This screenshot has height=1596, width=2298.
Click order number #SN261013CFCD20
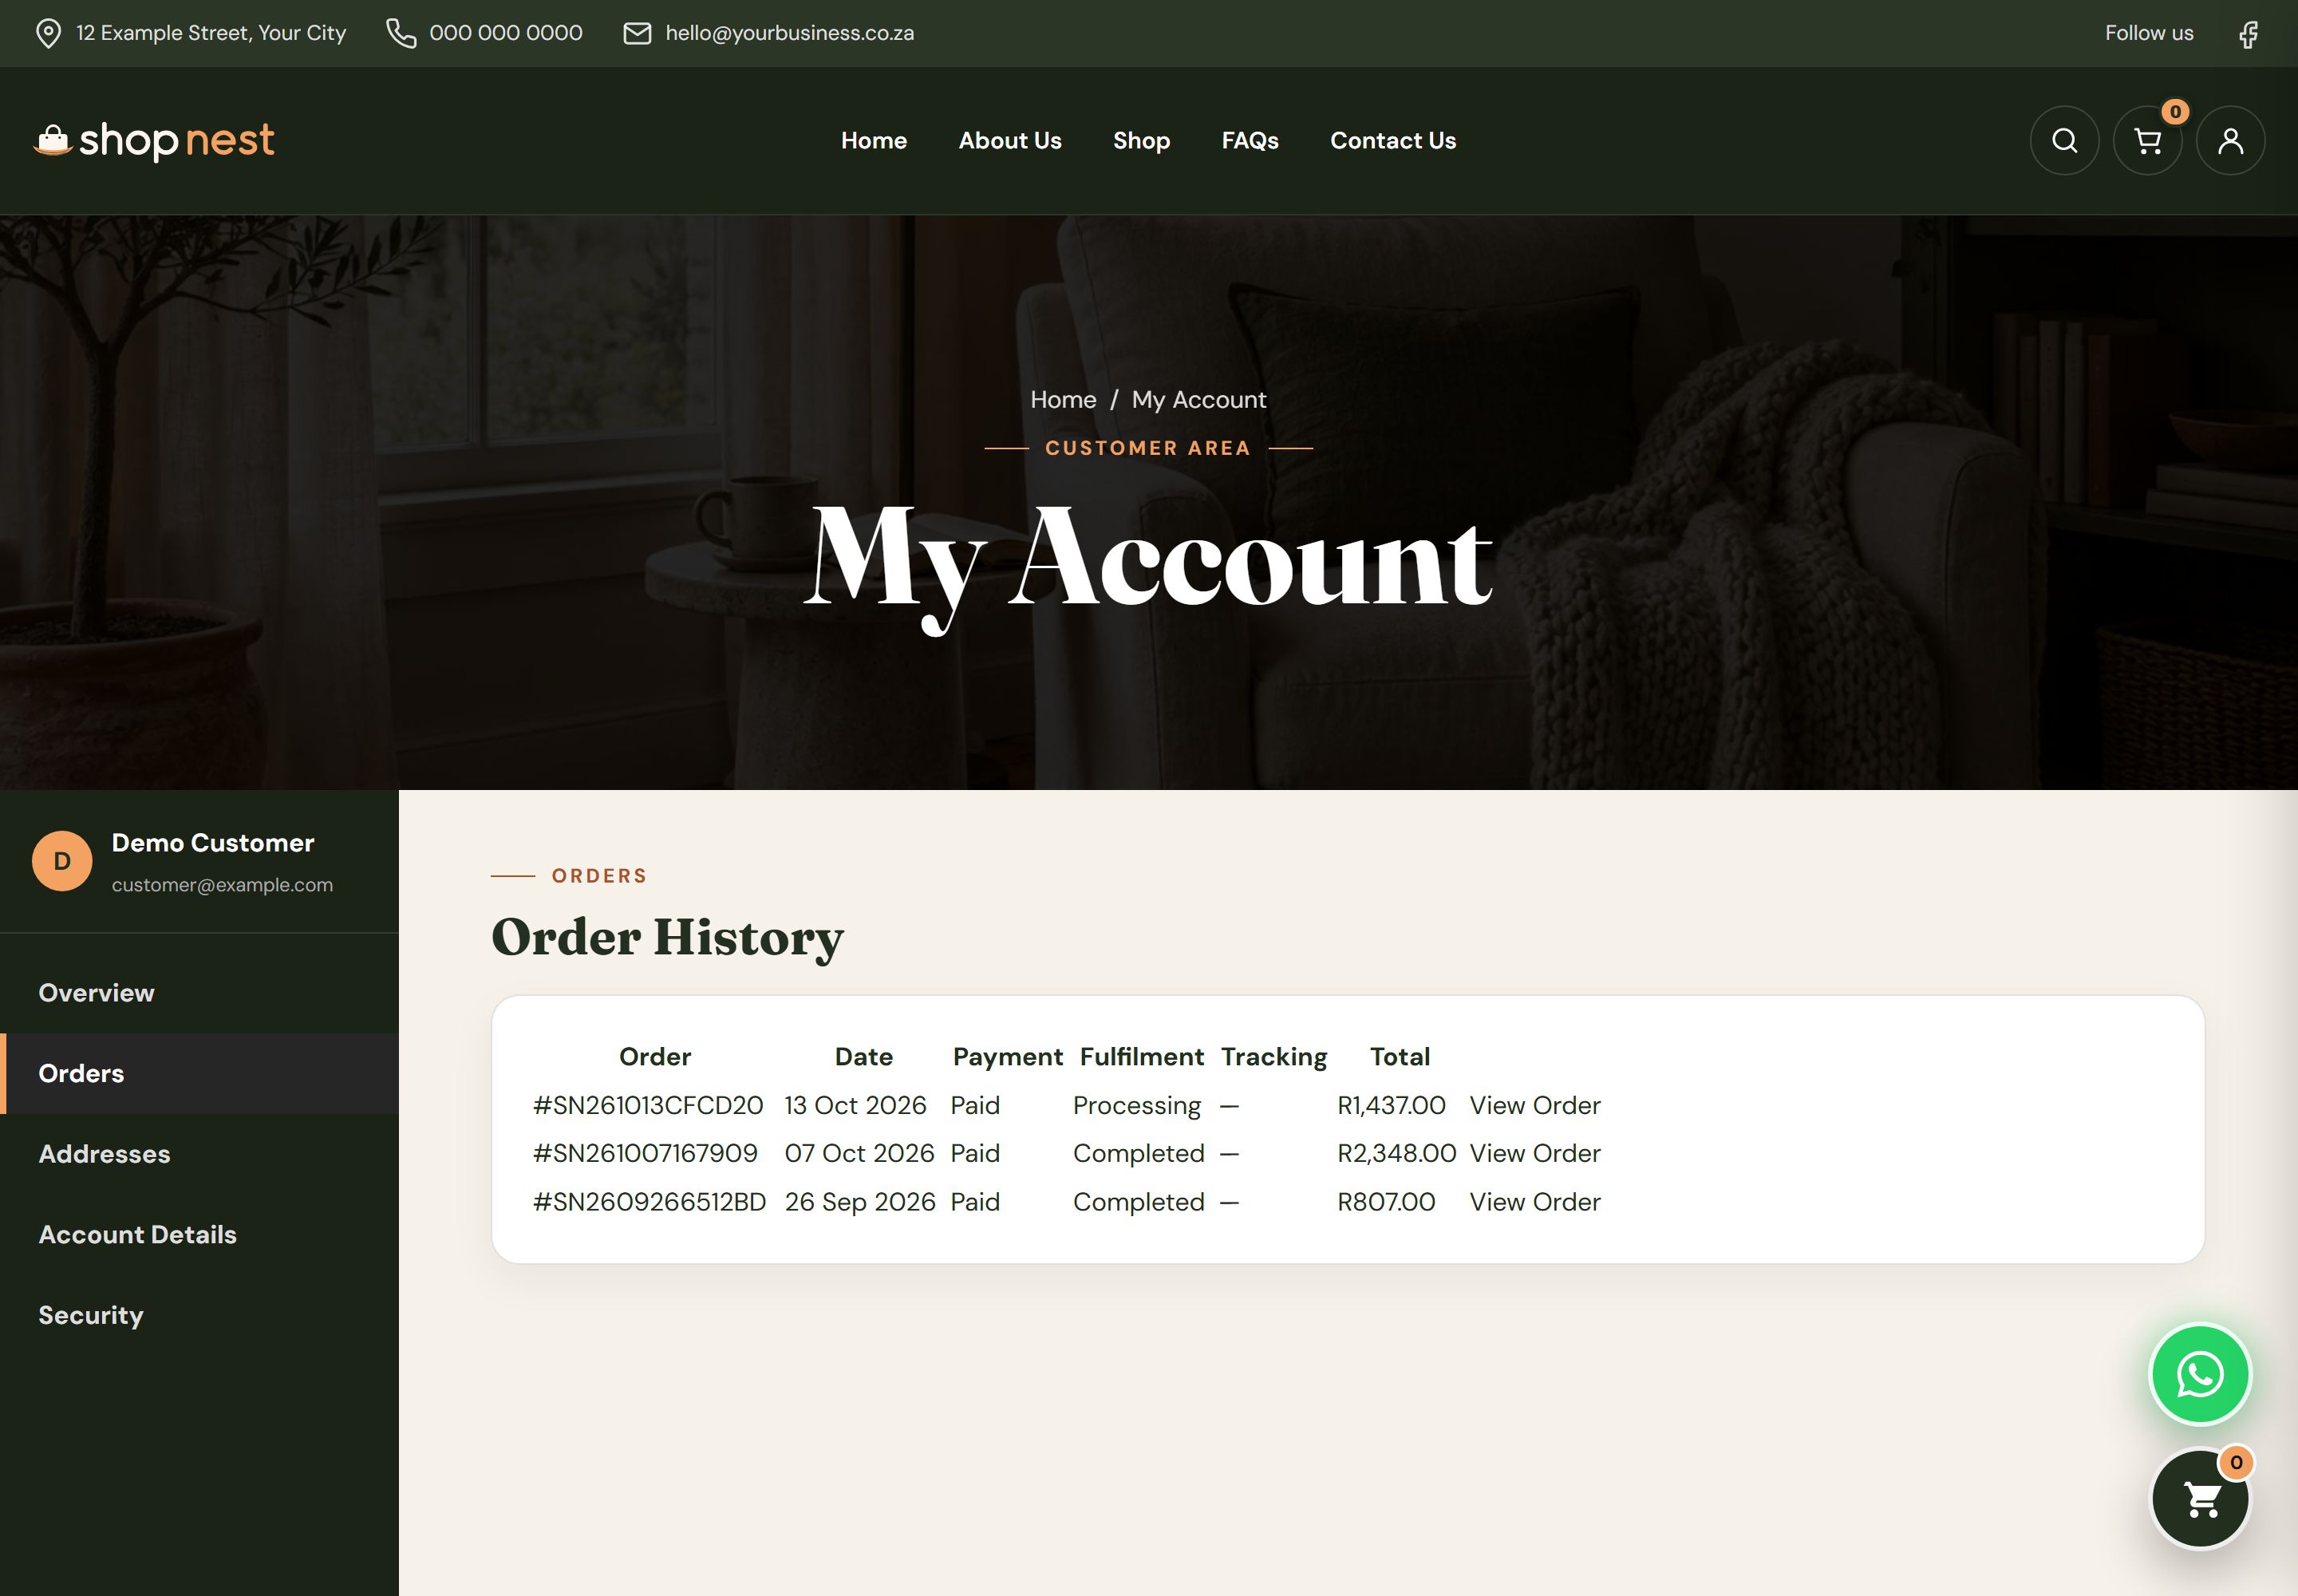(x=648, y=1106)
